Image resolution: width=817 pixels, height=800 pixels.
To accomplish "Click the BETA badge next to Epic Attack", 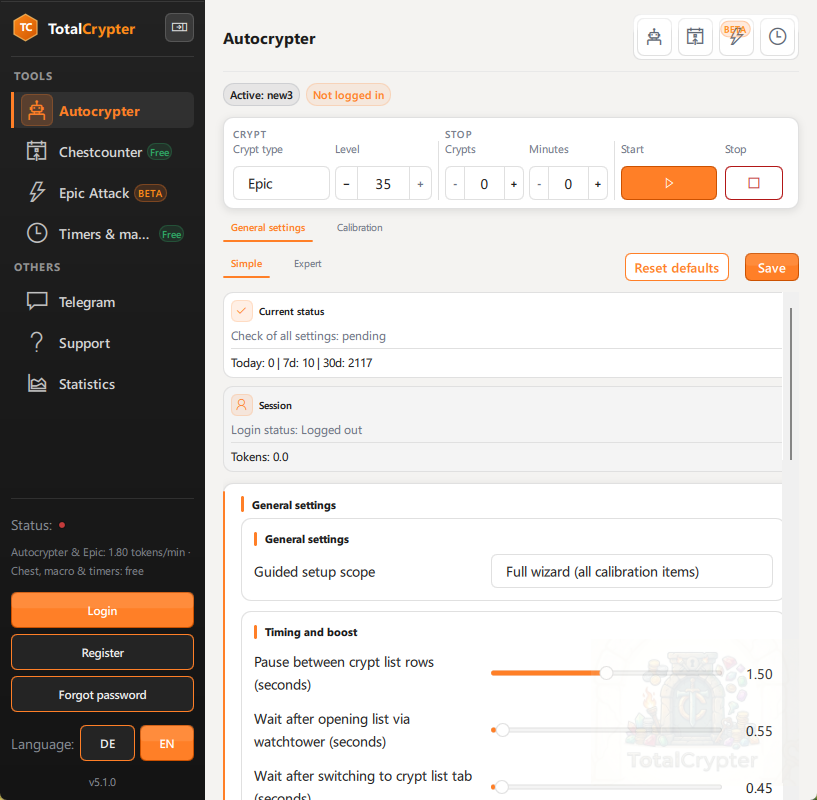I will [x=150, y=193].
